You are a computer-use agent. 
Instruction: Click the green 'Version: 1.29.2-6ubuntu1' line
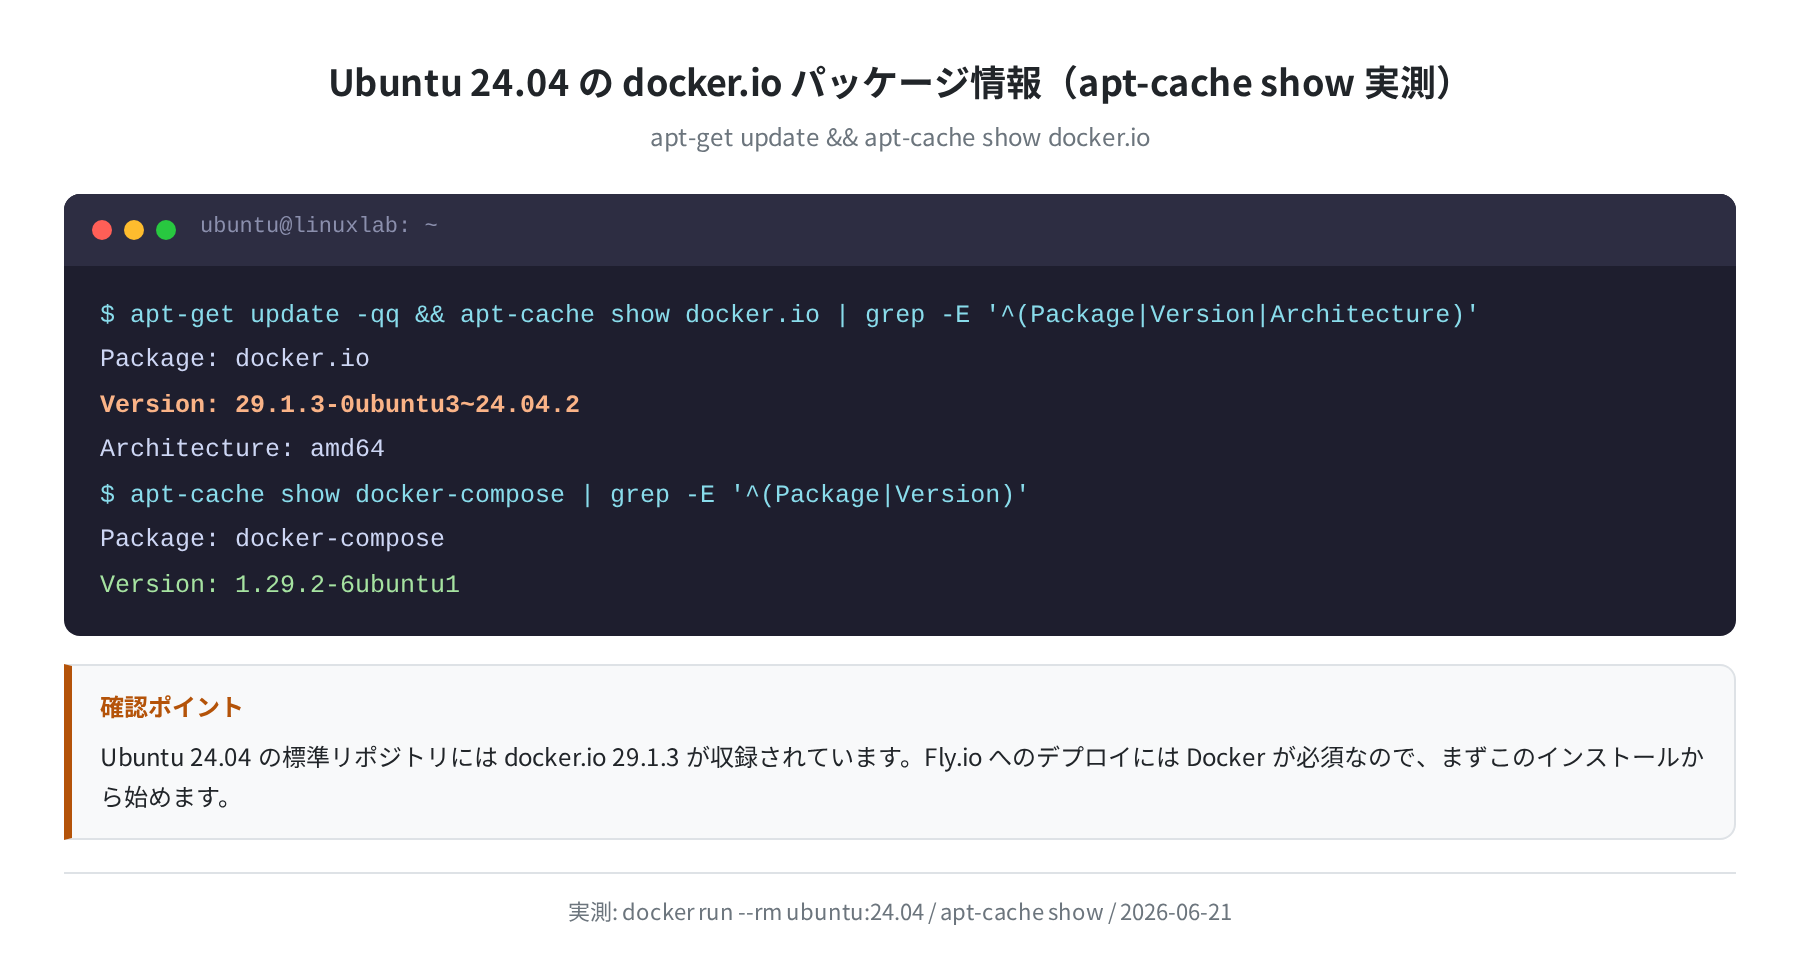[x=280, y=584]
